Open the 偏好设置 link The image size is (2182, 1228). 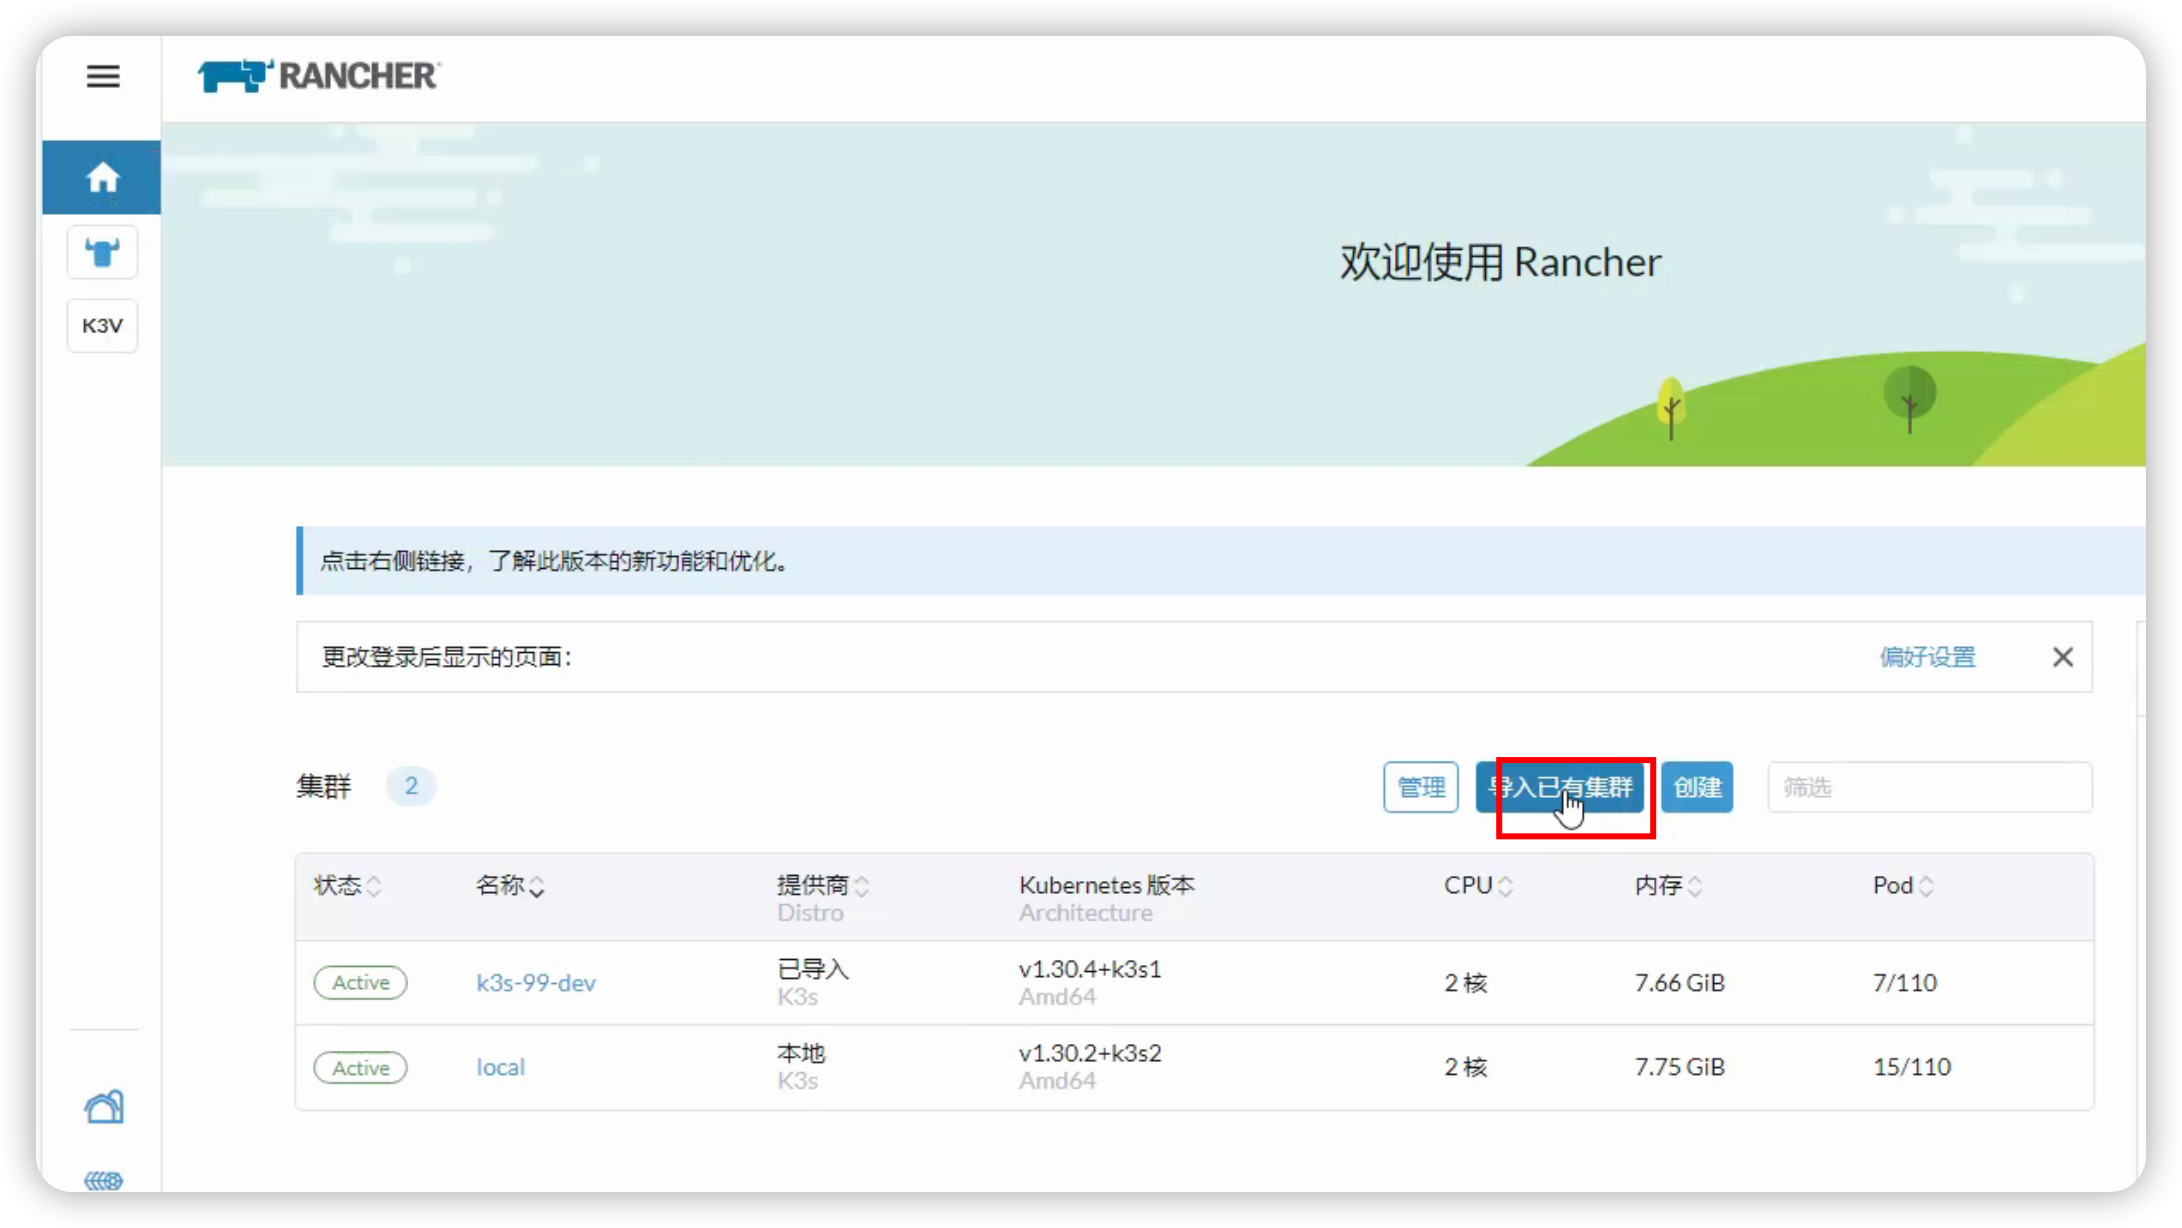pyautogui.click(x=1927, y=657)
